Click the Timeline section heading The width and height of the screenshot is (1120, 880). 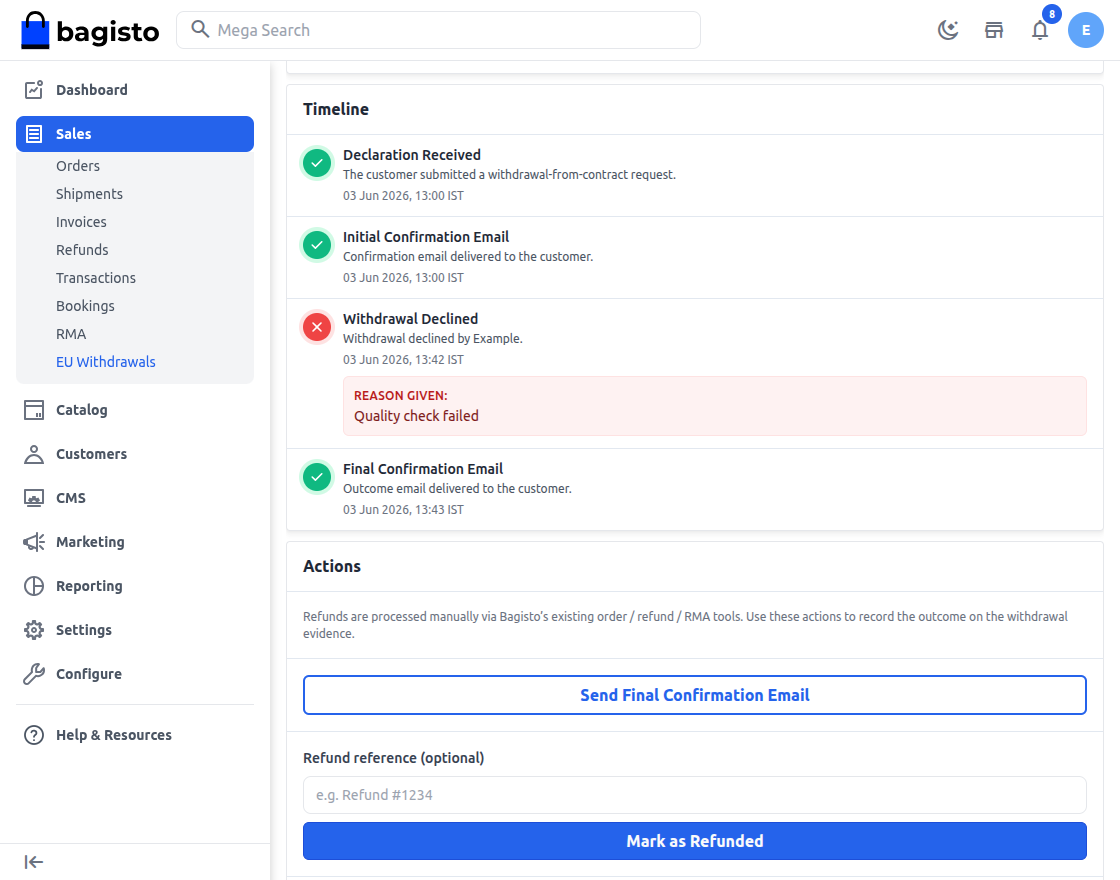[x=336, y=109]
